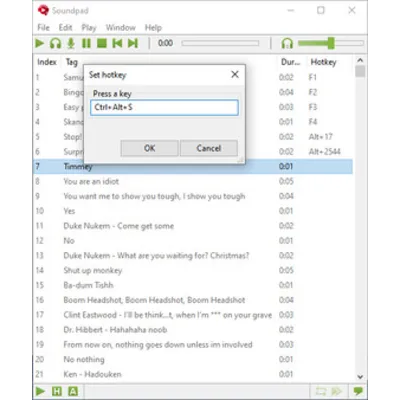Toggle the repeat loop icon
The height and width of the screenshot is (400, 400).
pyautogui.click(x=321, y=391)
